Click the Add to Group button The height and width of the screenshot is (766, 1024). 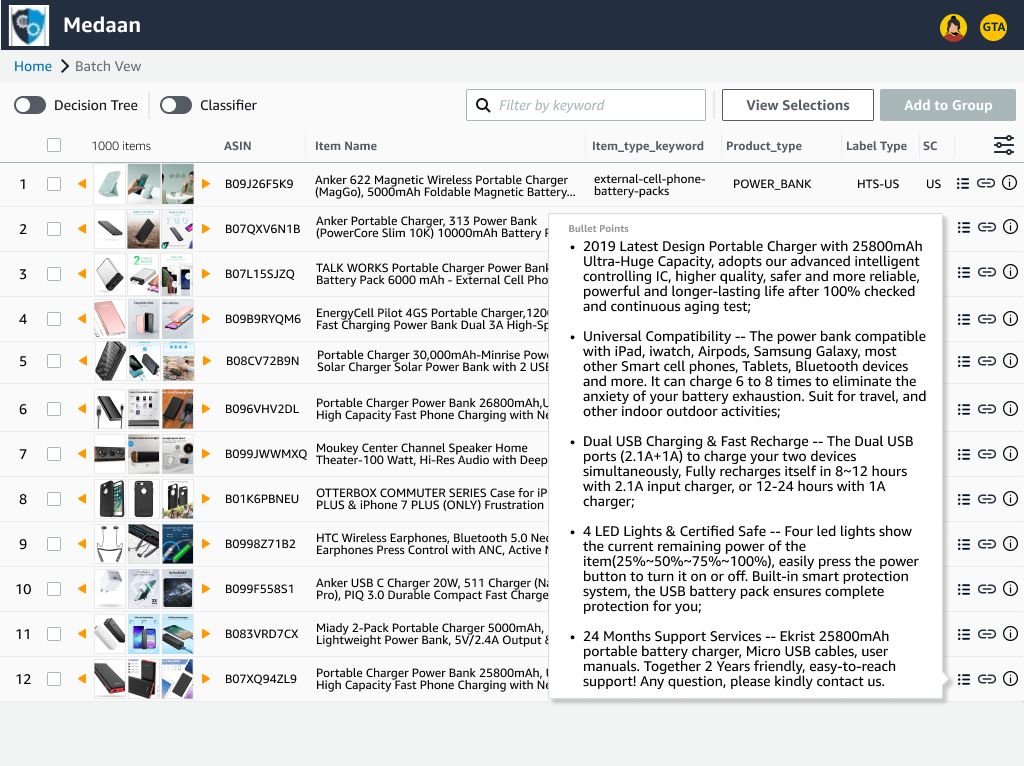[x=948, y=105]
